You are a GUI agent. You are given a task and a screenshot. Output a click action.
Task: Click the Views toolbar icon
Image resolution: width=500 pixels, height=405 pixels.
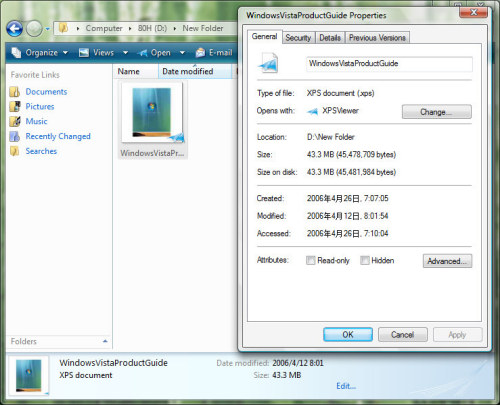coord(84,53)
